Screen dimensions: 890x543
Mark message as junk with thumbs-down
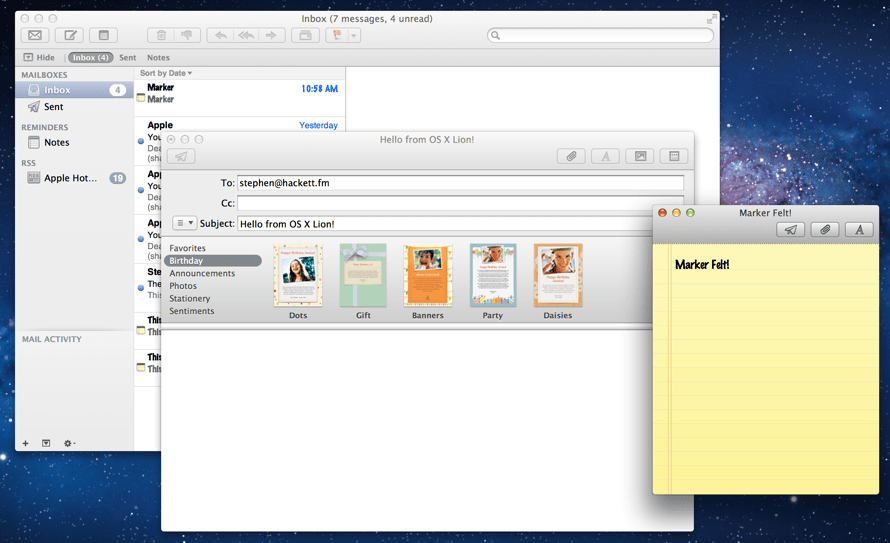point(187,35)
